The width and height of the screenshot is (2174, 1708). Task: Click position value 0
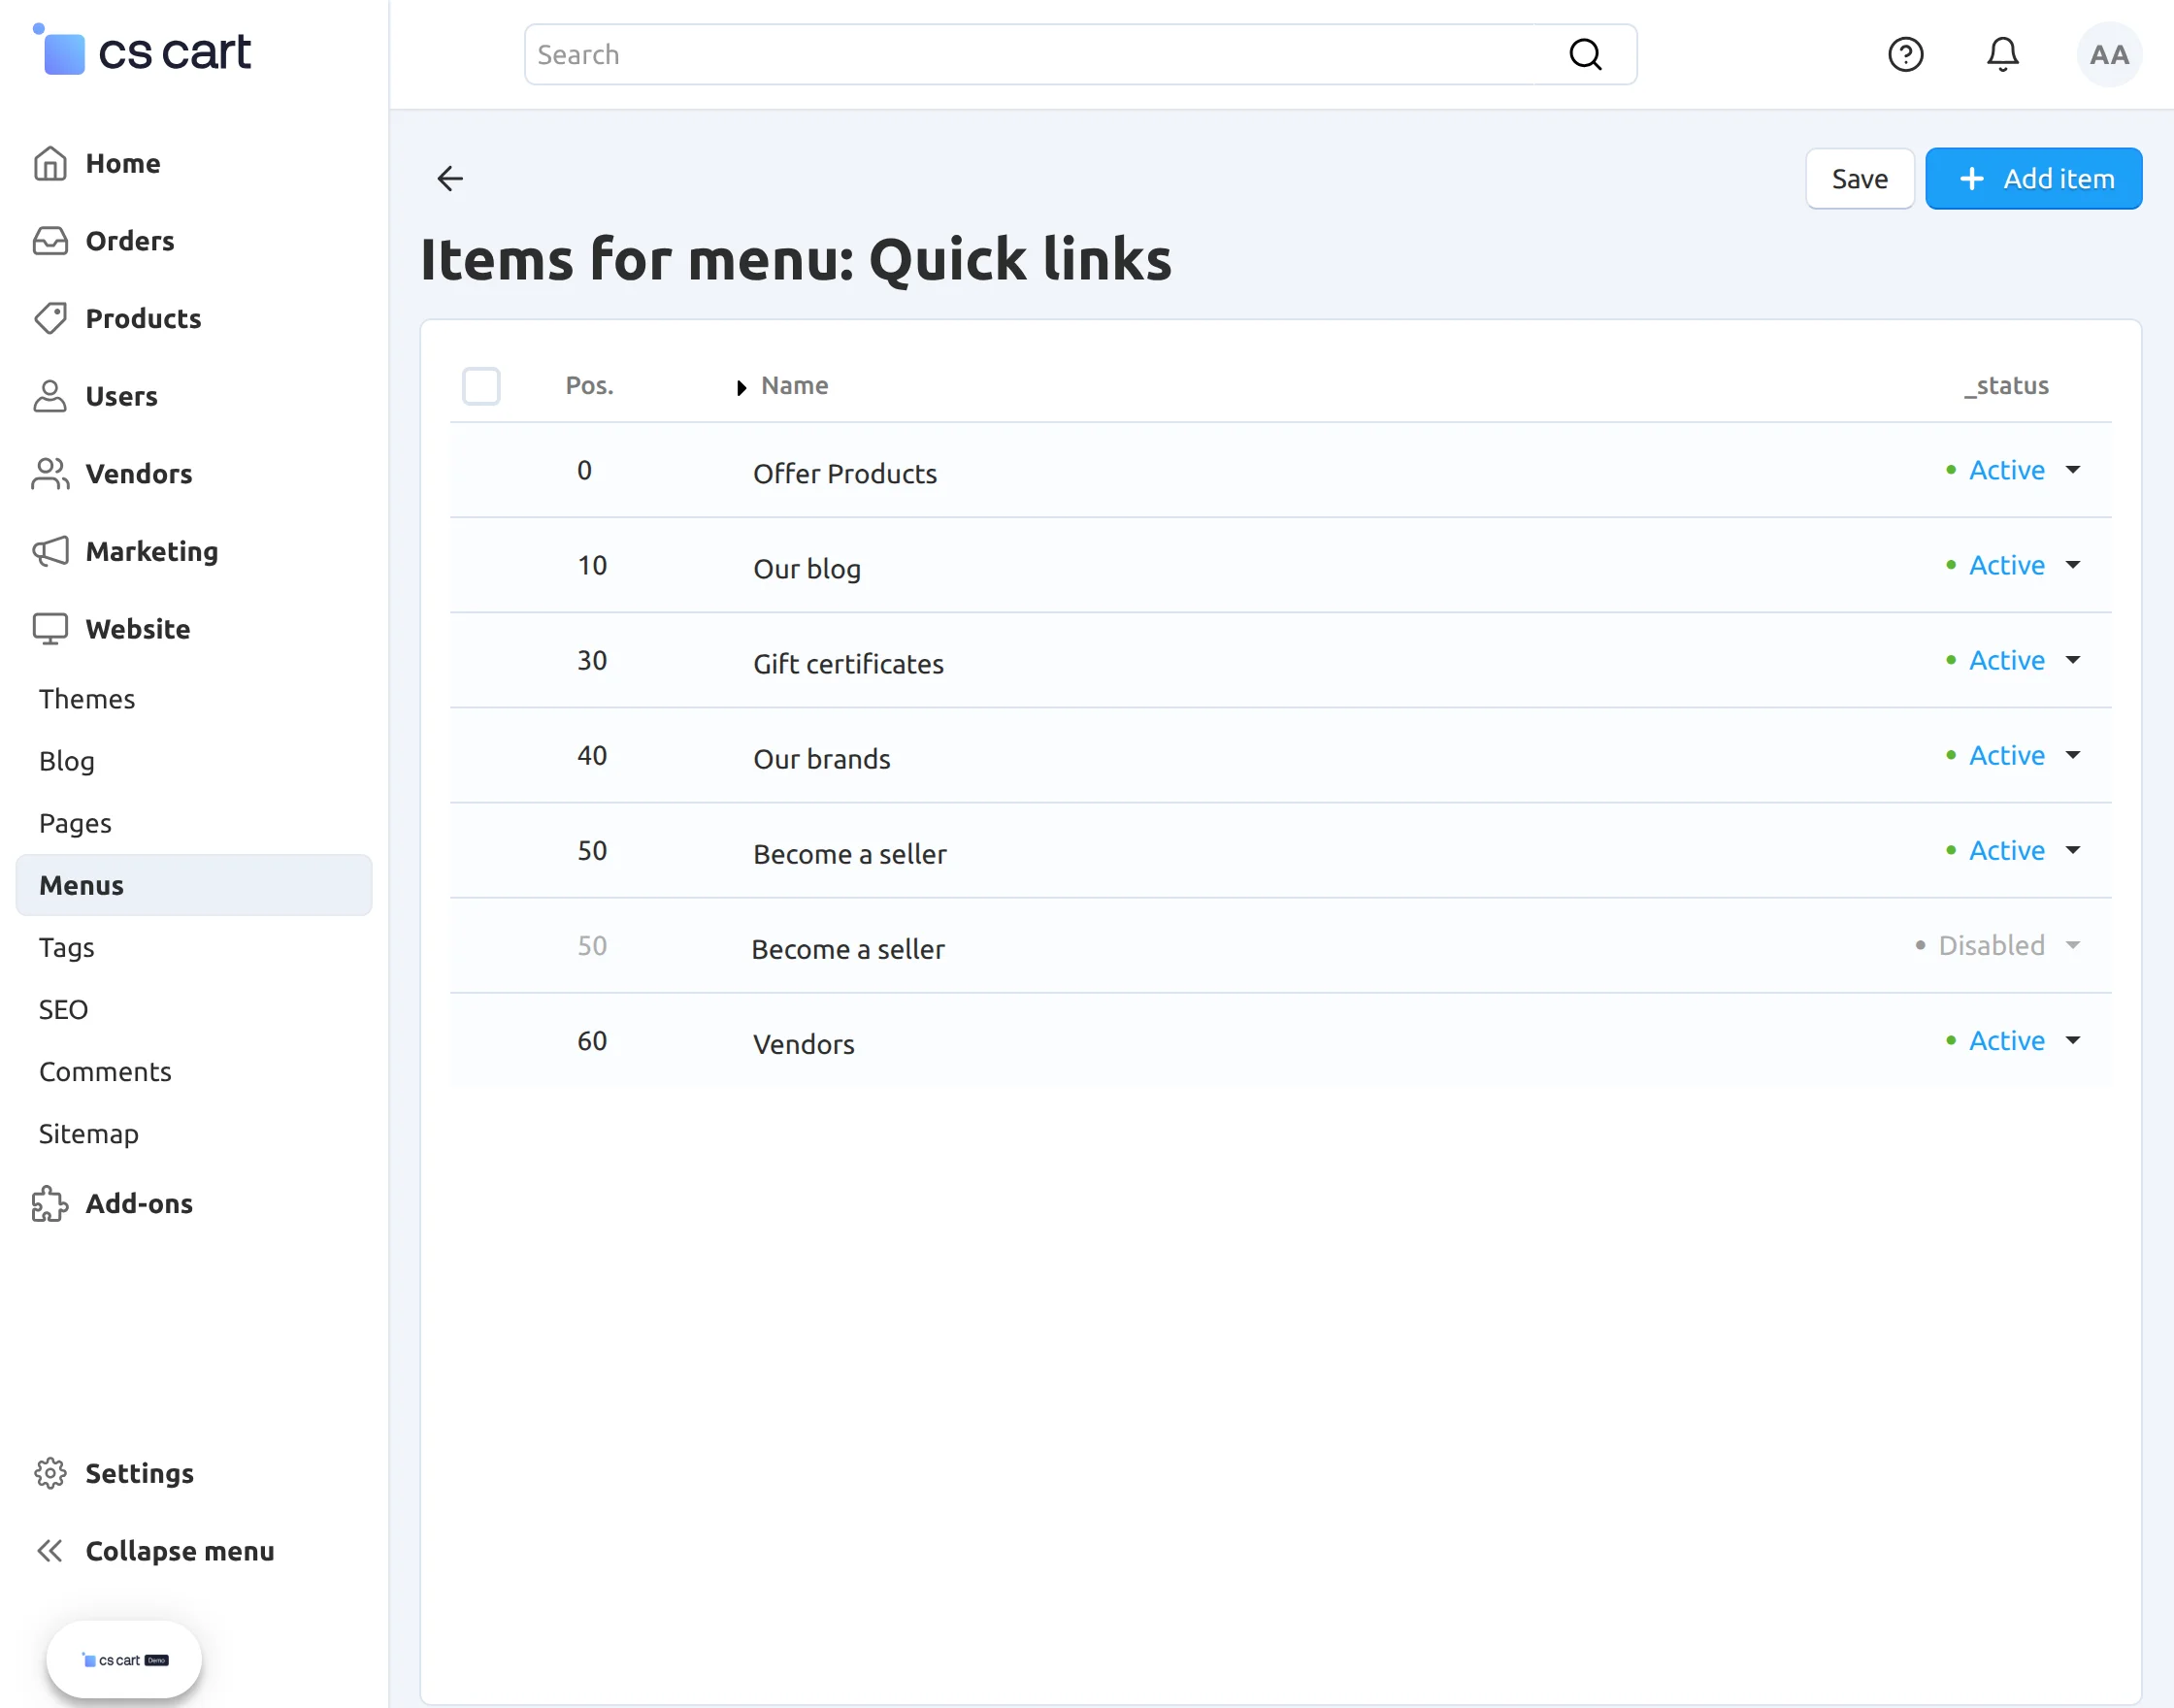584,470
